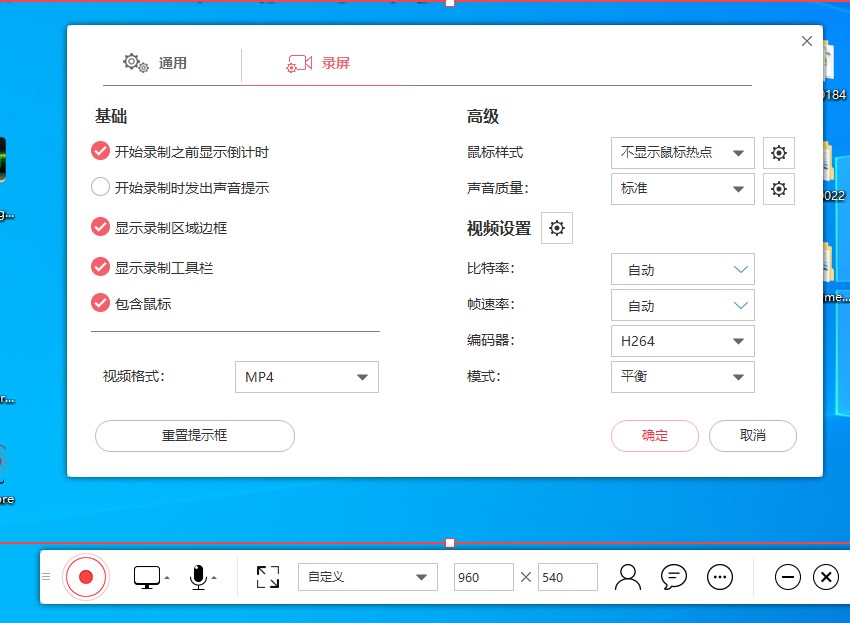Enable 开始录制时发出声音提示 option
Image resolution: width=850 pixels, height=623 pixels.
100,187
